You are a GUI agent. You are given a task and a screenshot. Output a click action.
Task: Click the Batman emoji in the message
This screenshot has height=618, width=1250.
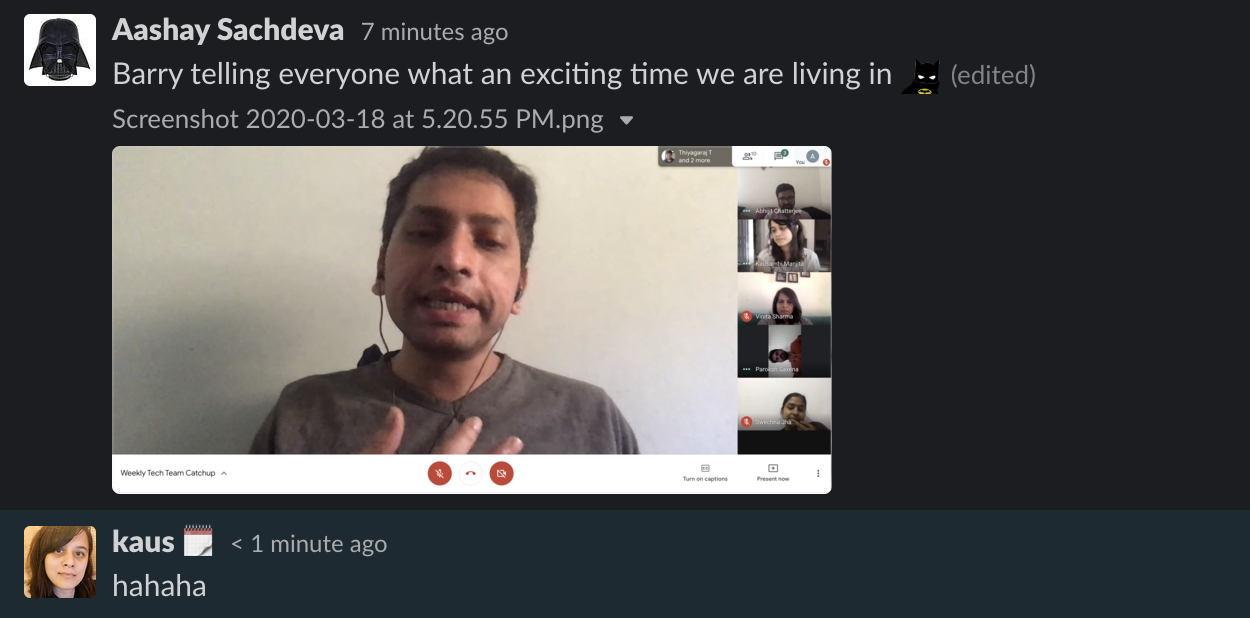coord(921,77)
